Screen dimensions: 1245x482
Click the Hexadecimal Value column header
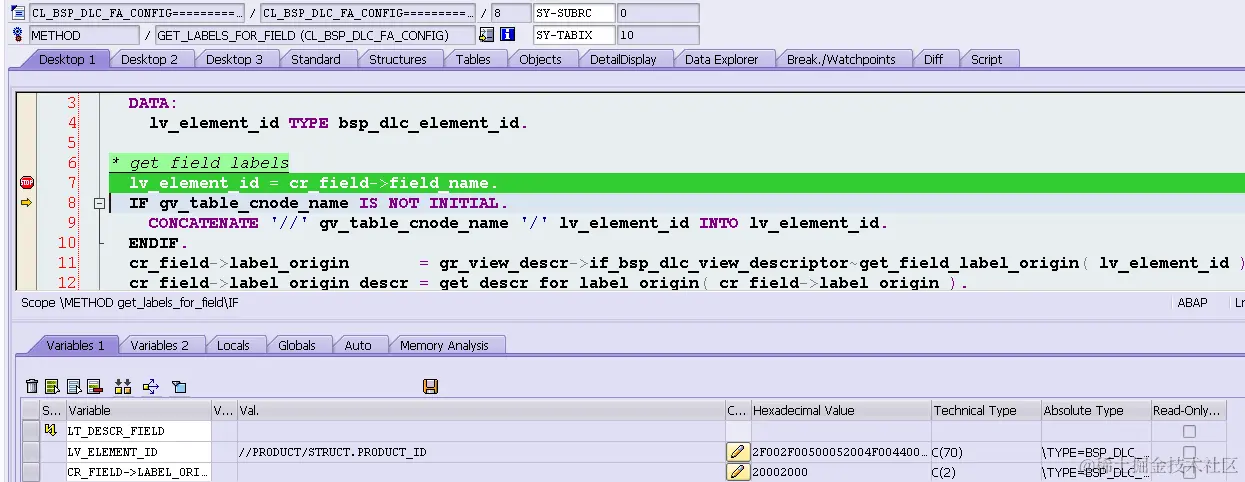click(840, 410)
